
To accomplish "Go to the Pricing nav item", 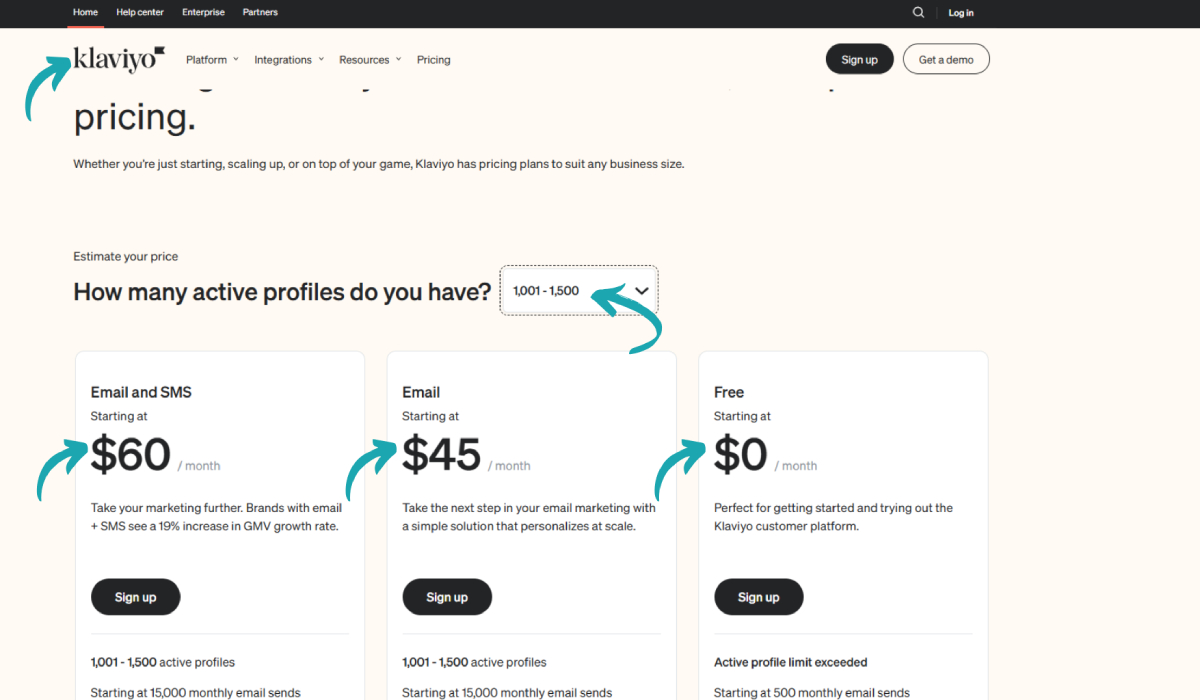I will [x=434, y=60].
